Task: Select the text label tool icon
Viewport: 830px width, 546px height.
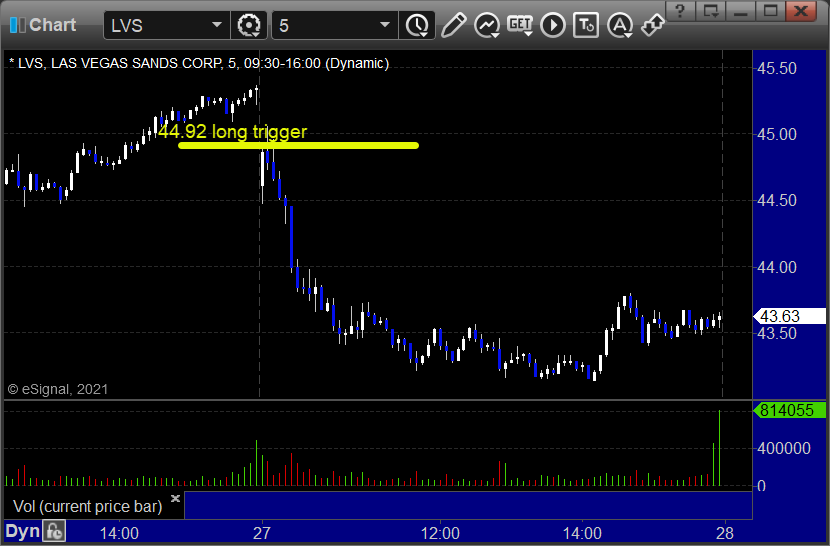Action: tap(586, 25)
